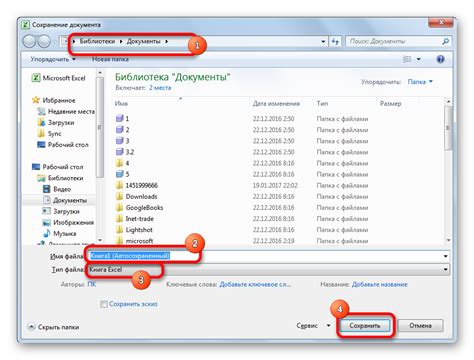Viewport: 474px width, 360px height.
Task: Open the Сервис tools dropdown
Action: [x=313, y=325]
